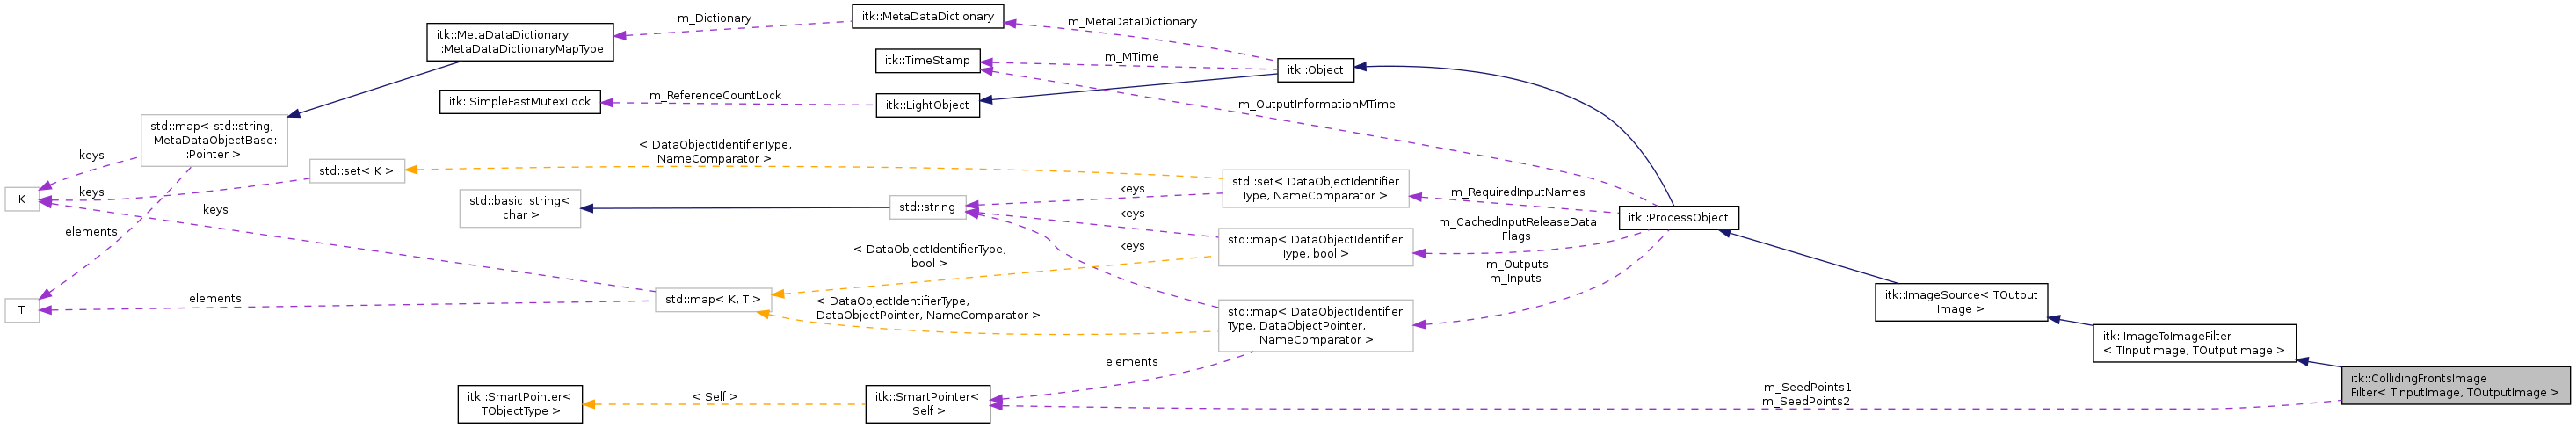Click the std::map< std::string, MetaDataObjectBase::Pointer > node
Viewport: 2576px width, 428px height.
pos(214,140)
